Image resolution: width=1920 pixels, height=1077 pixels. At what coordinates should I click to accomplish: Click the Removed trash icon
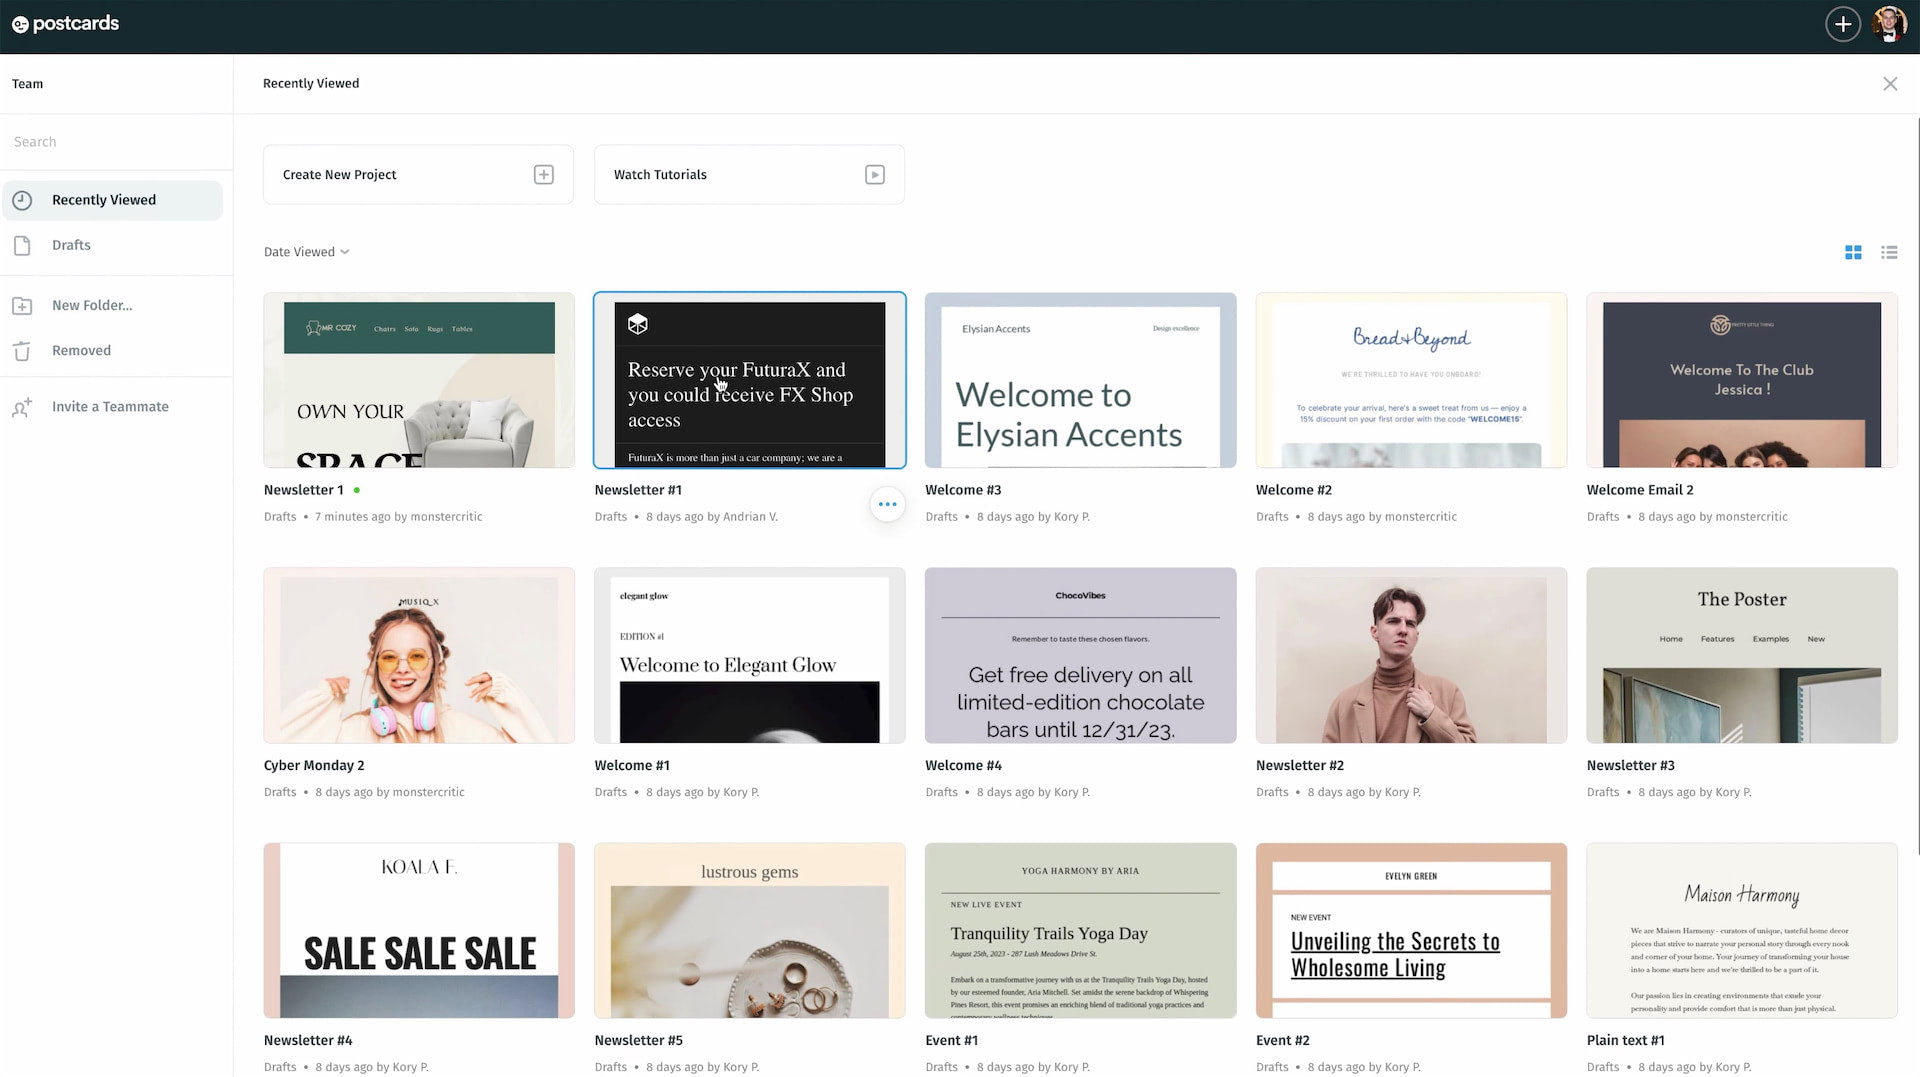22,351
